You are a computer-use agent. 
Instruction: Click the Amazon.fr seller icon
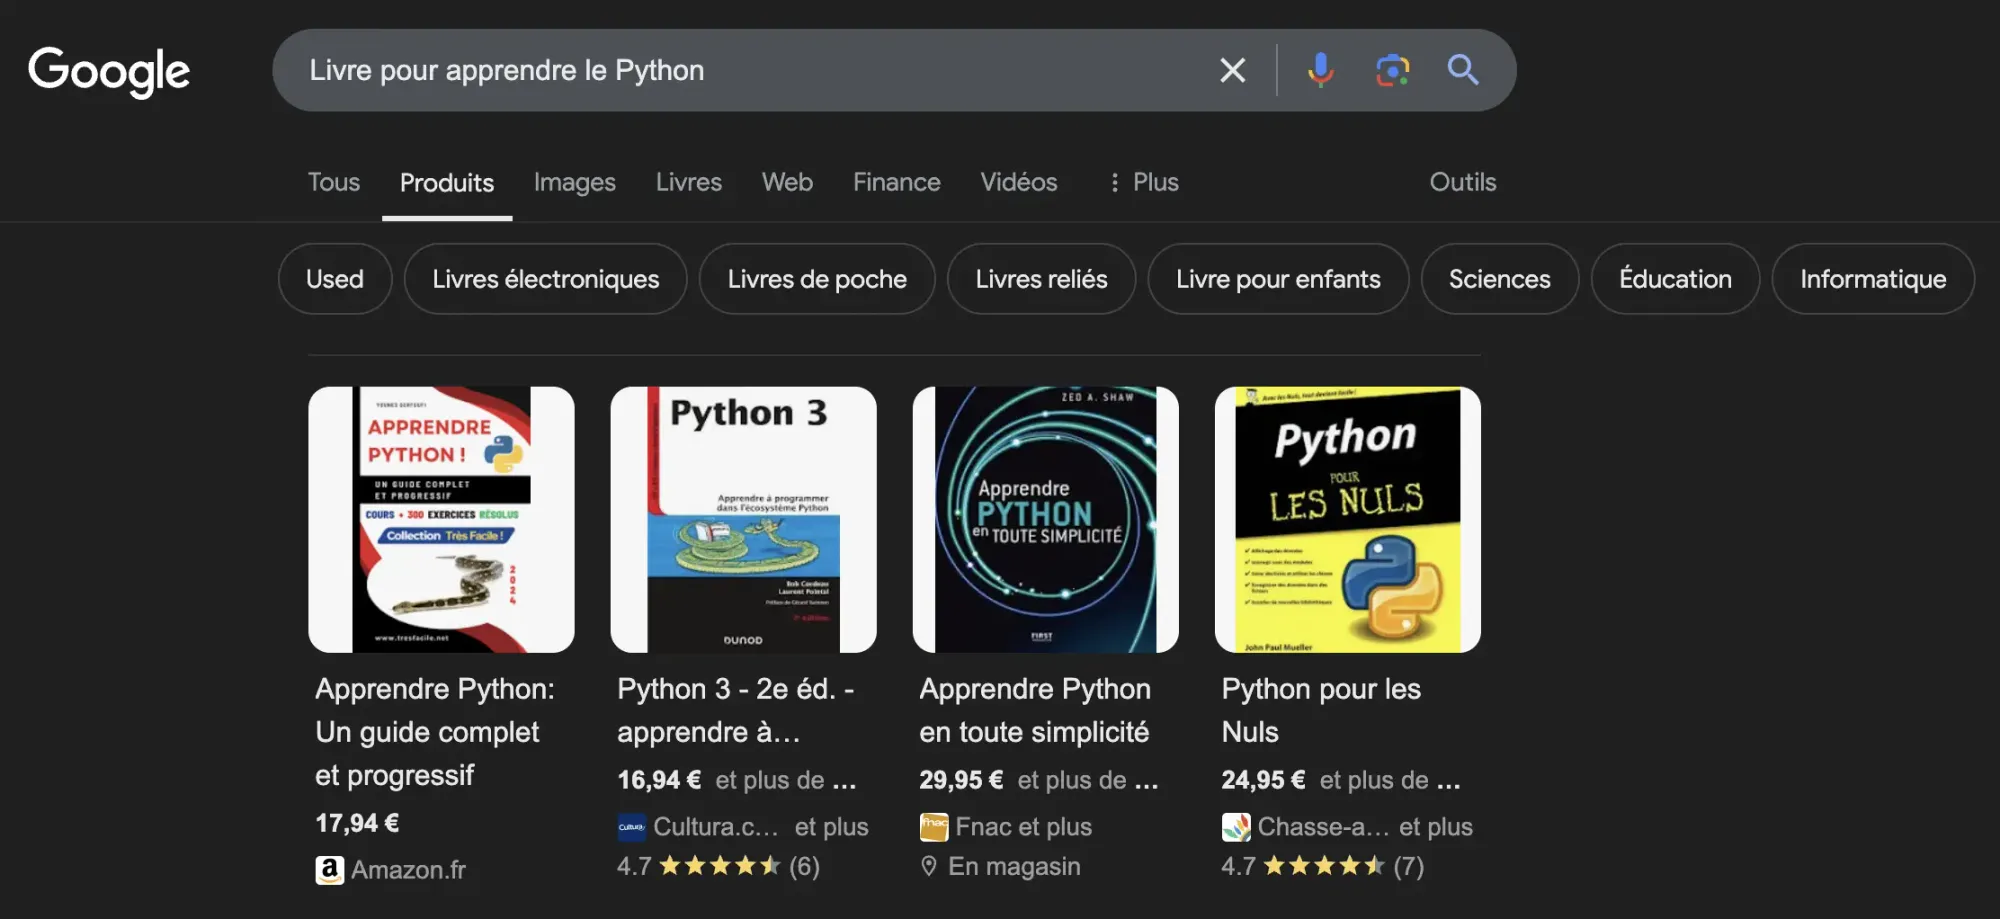[329, 869]
